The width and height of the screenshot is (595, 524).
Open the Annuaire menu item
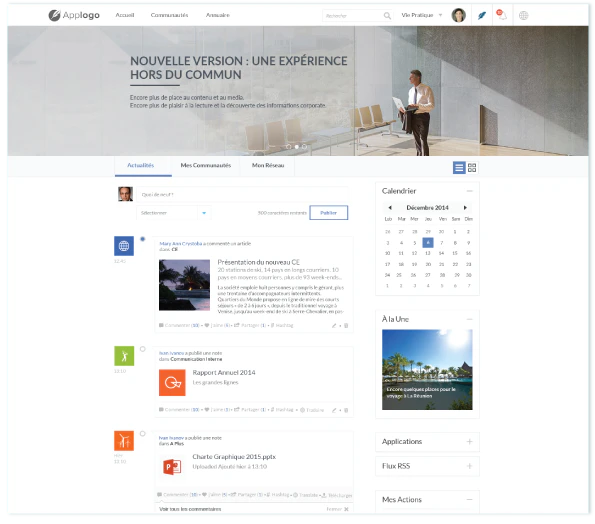(217, 15)
